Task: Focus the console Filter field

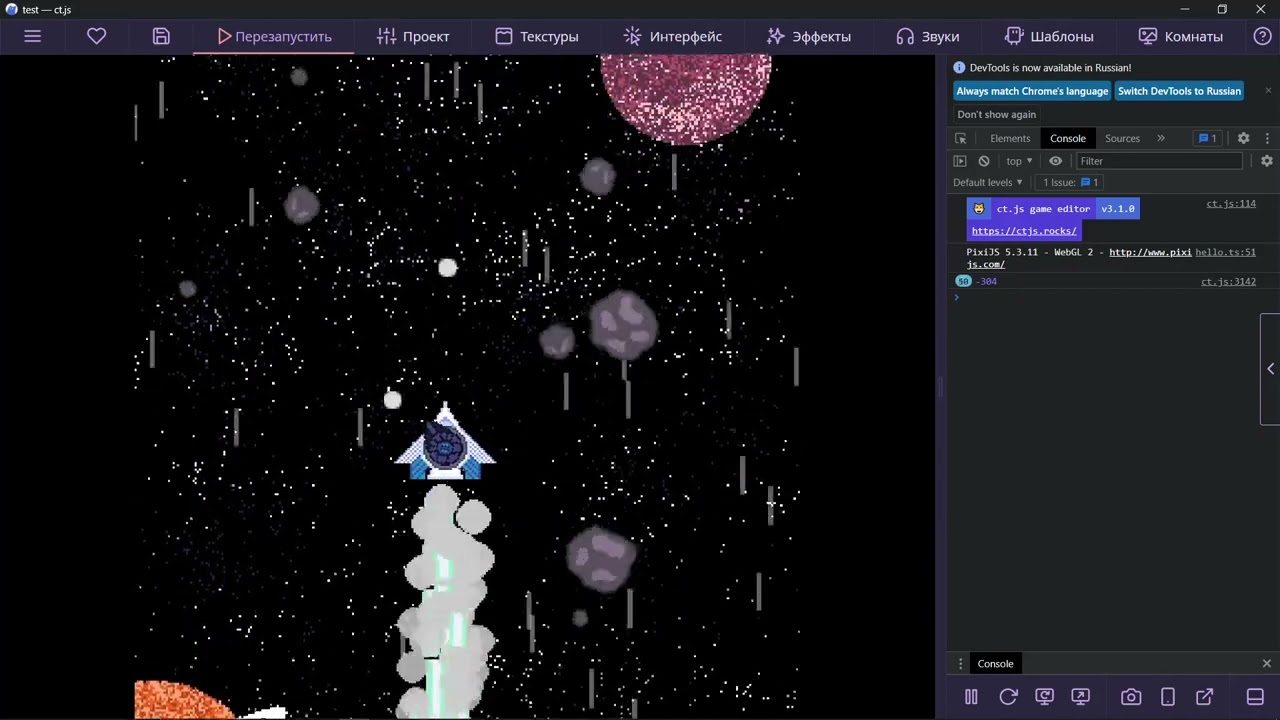Action: coord(1160,161)
